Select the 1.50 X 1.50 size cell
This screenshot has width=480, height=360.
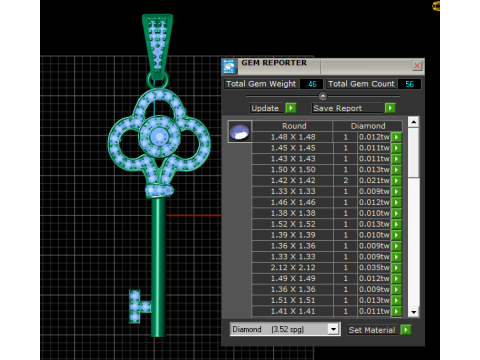click(x=293, y=170)
